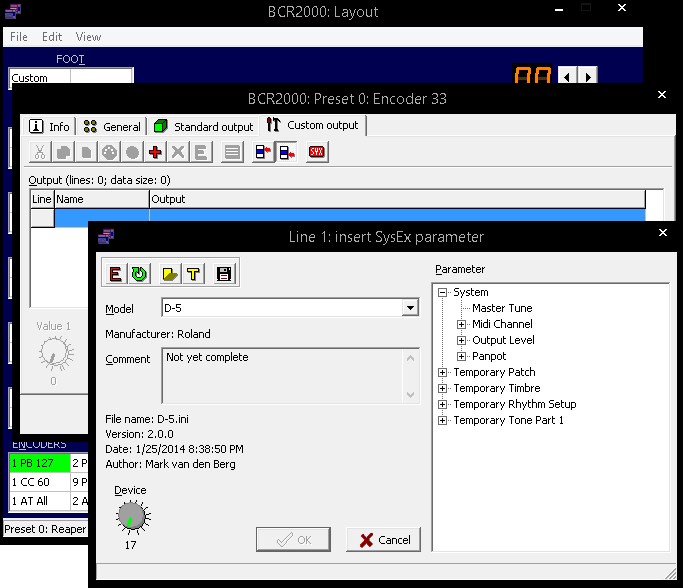Expand the Midi Channel node
683x588 pixels.
pyautogui.click(x=462, y=324)
